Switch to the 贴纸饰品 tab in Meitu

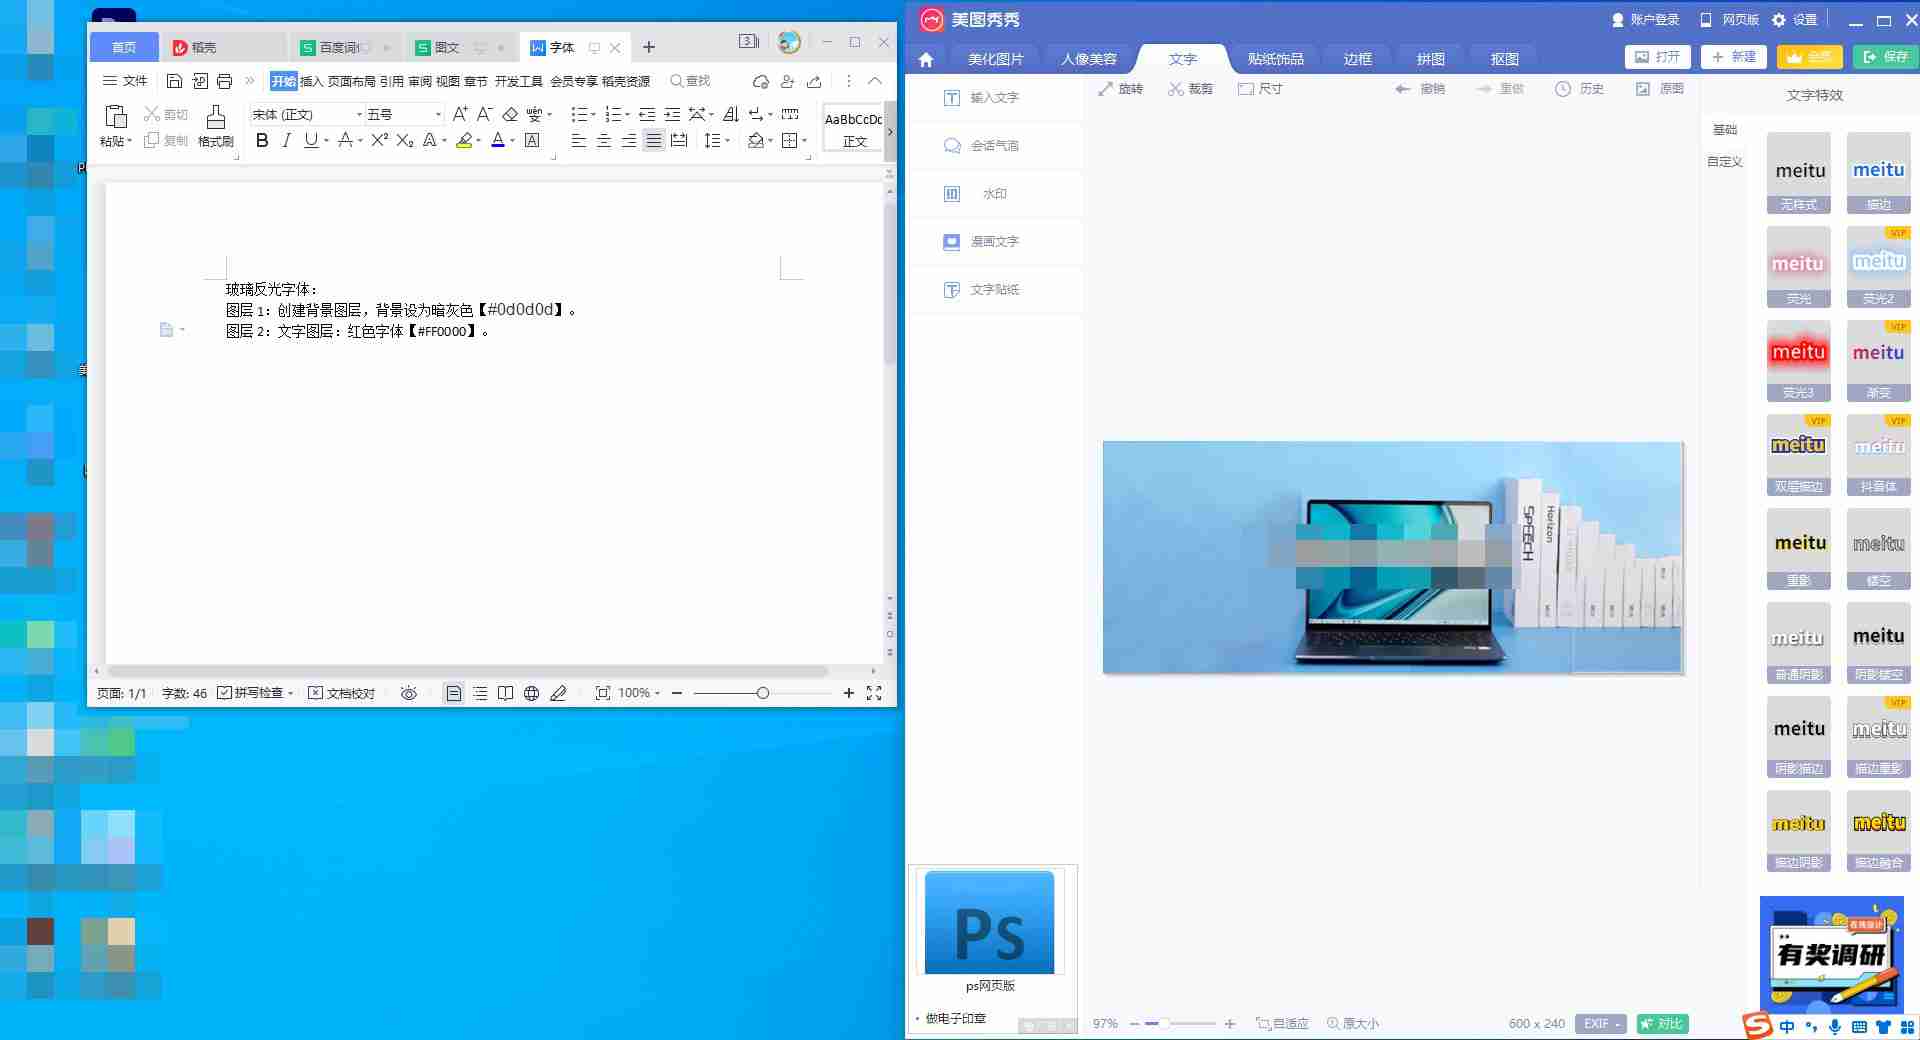point(1276,58)
